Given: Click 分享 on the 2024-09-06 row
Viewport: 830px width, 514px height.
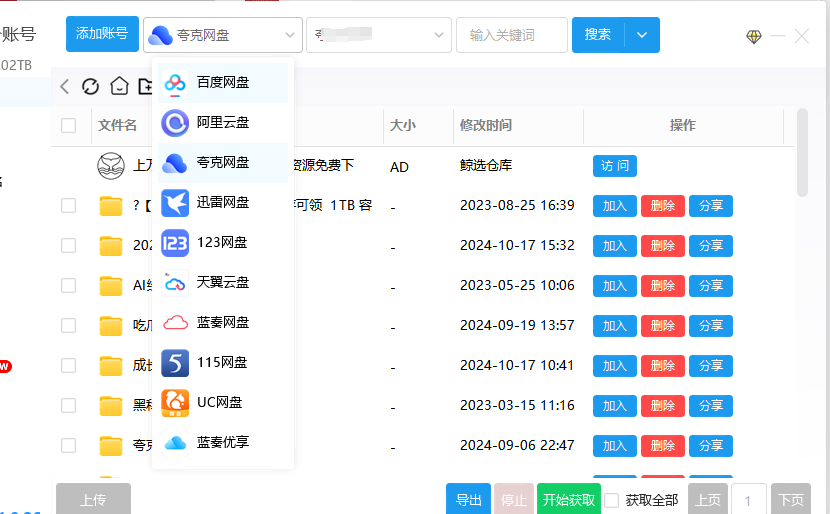Looking at the screenshot, I should point(711,446).
